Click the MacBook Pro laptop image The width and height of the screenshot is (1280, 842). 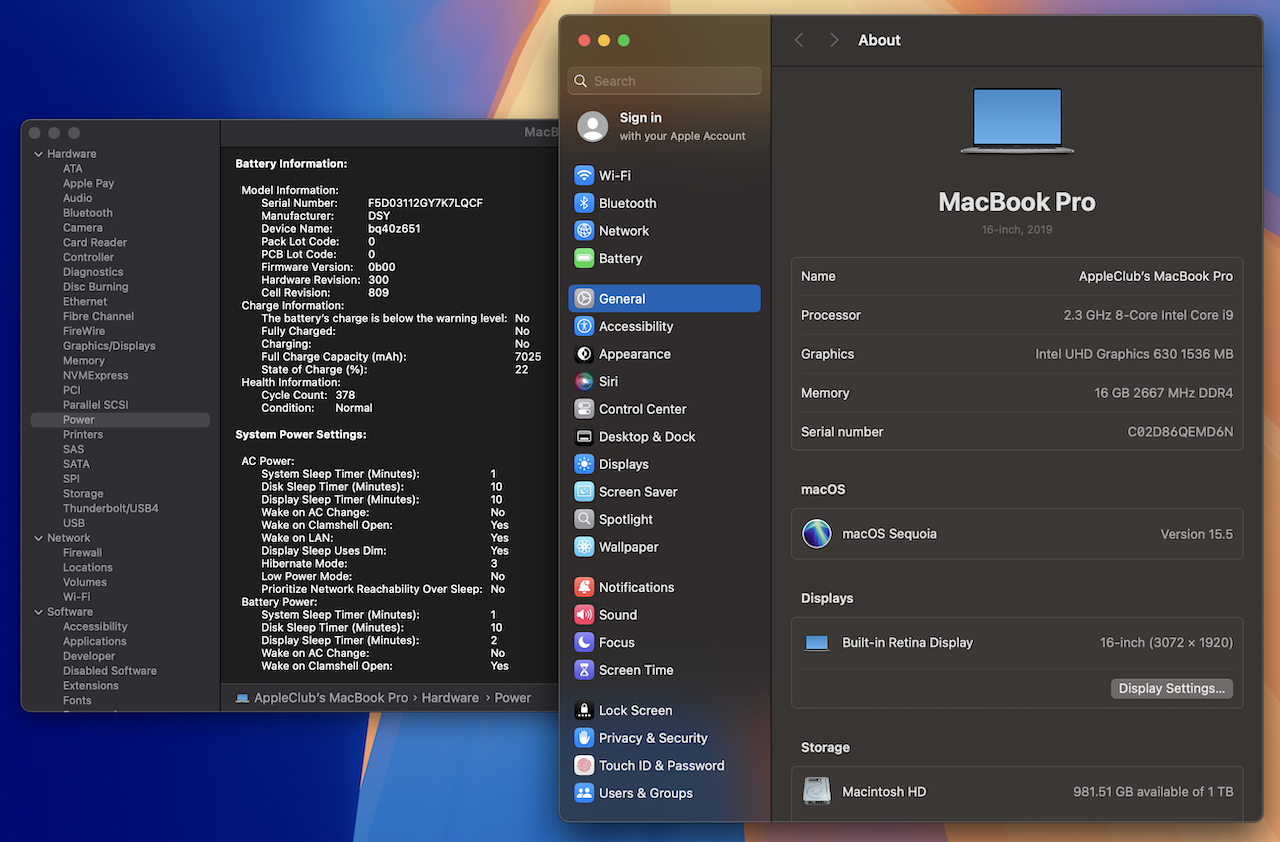(1017, 120)
